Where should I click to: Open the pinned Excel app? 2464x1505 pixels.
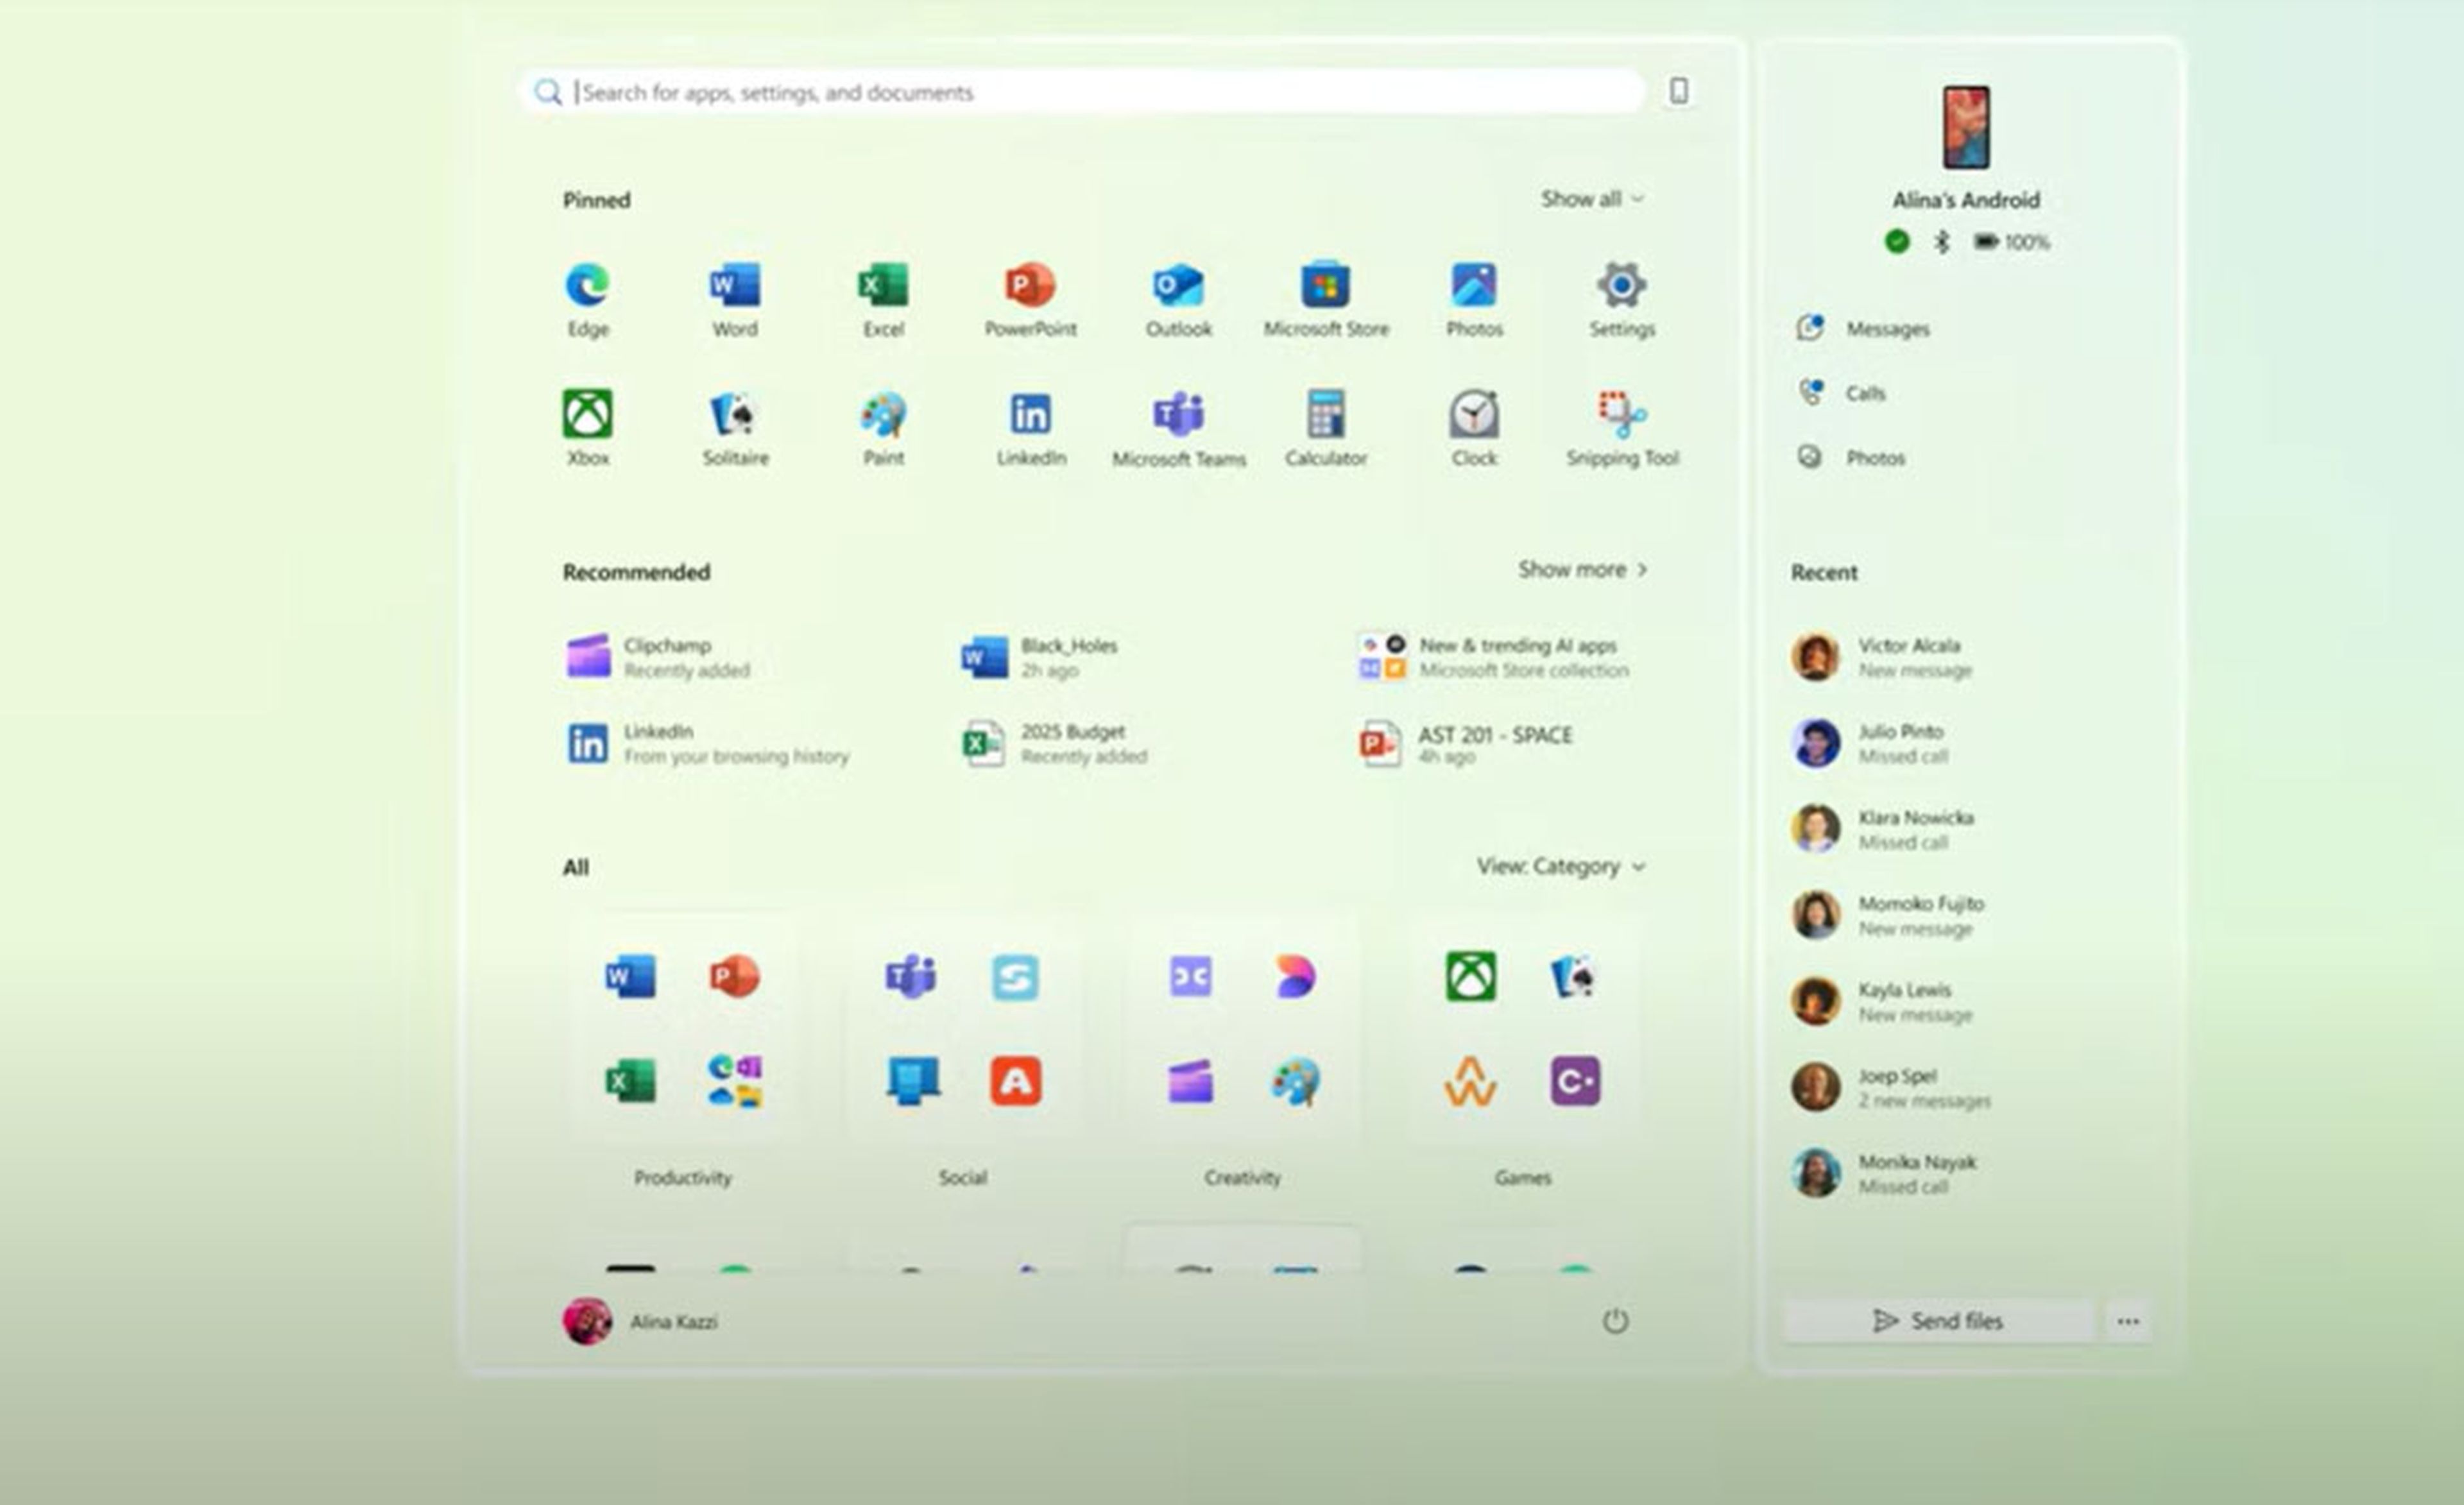pos(883,299)
